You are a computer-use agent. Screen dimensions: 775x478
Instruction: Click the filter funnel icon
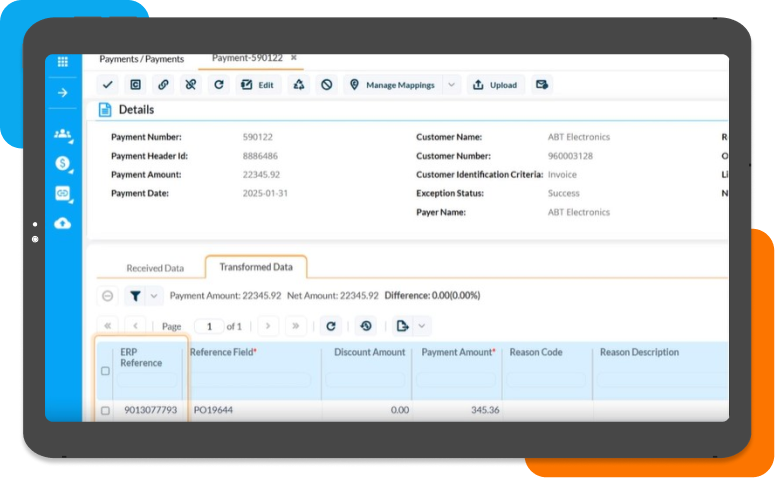tap(135, 296)
